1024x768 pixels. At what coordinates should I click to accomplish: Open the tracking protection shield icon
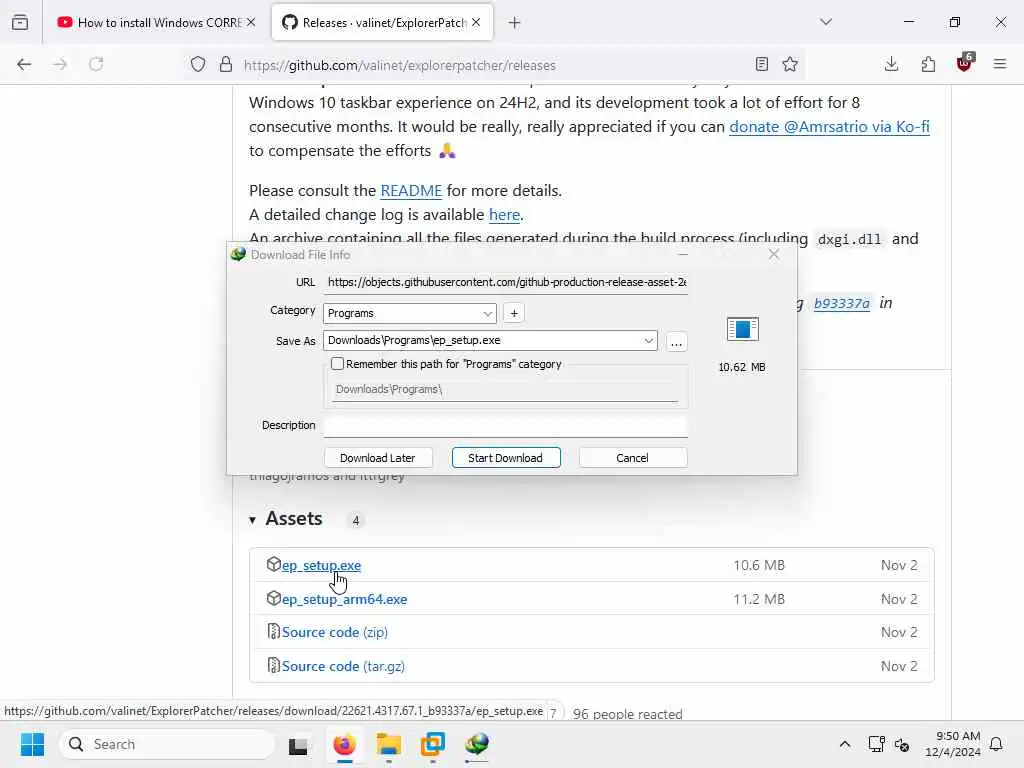coord(198,64)
